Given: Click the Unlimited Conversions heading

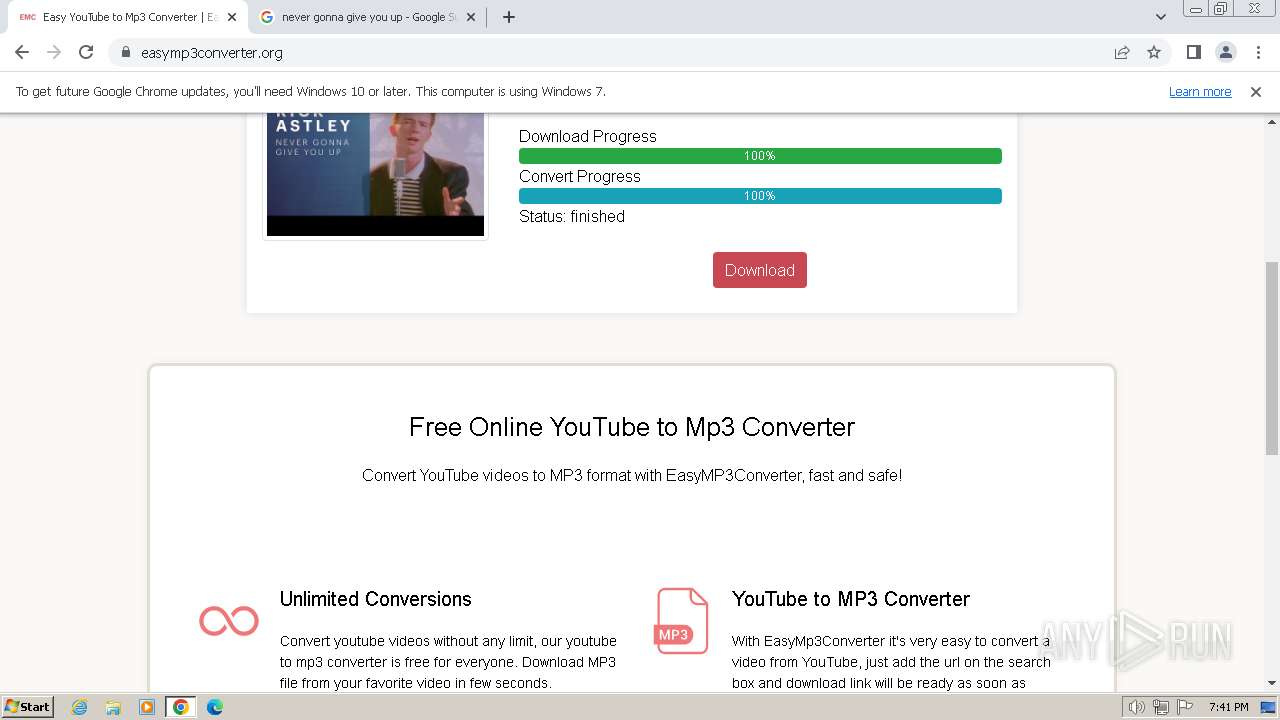Looking at the screenshot, I should coord(376,599).
